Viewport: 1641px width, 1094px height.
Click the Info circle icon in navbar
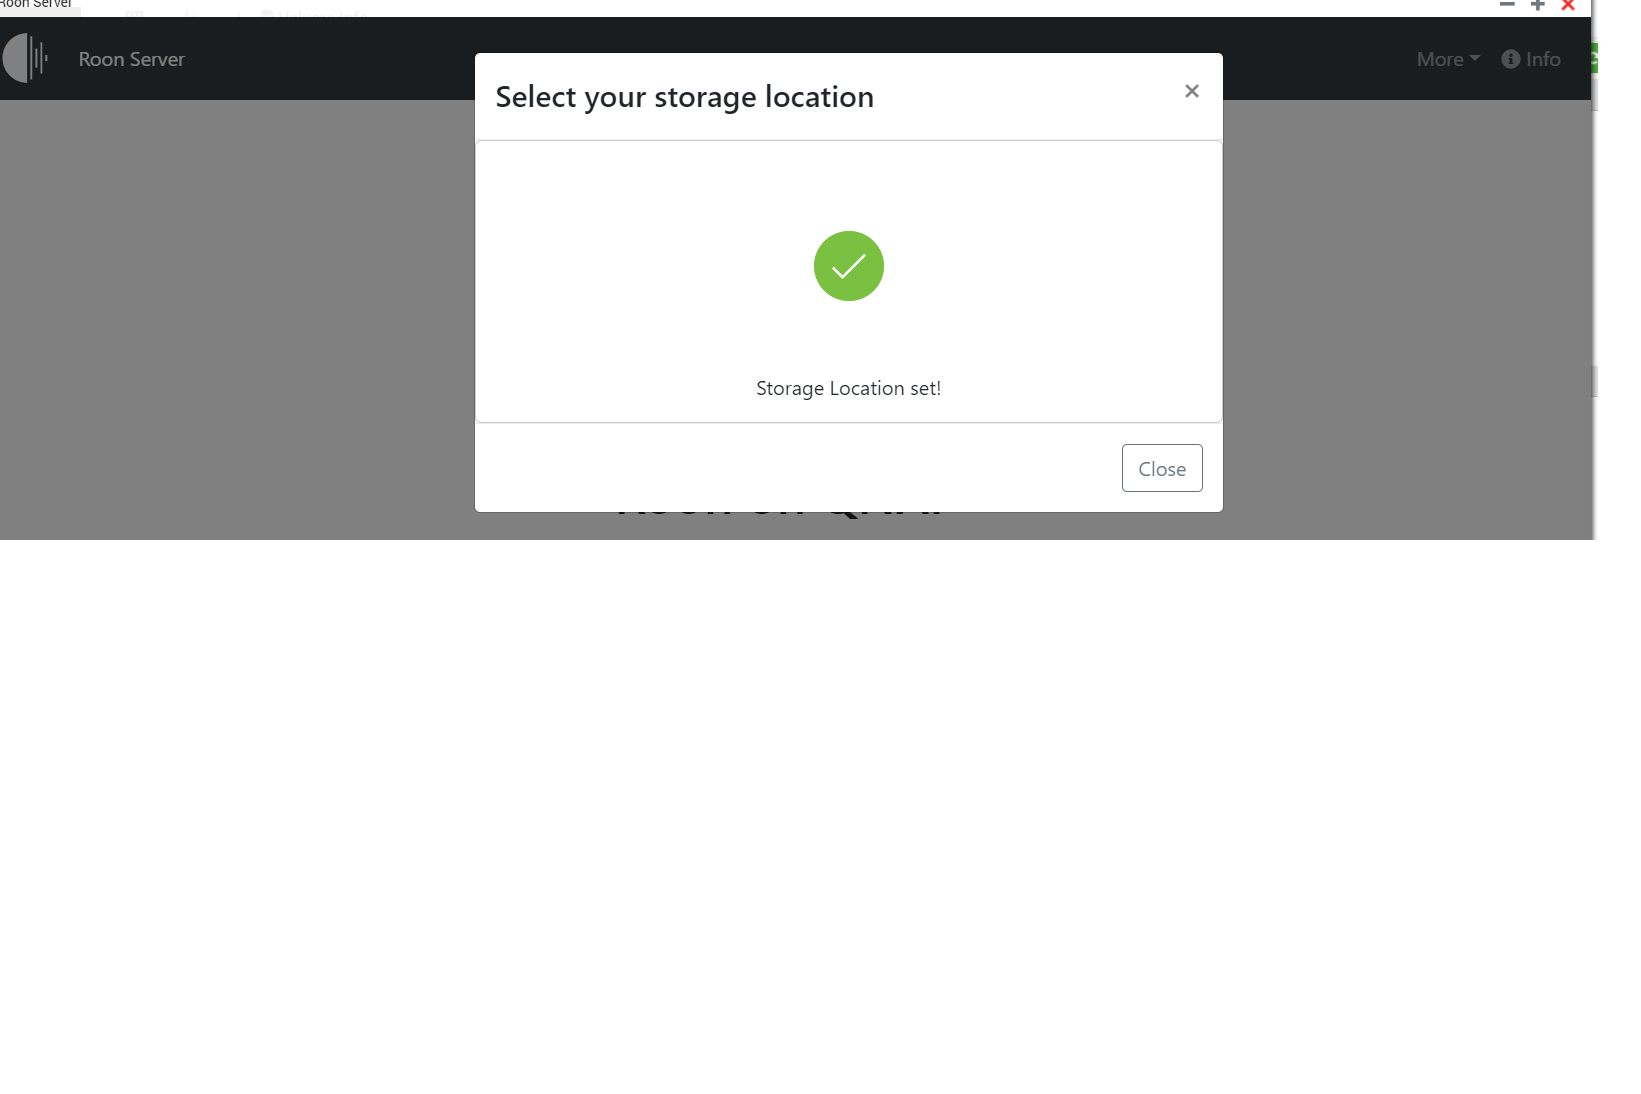pos(1510,59)
